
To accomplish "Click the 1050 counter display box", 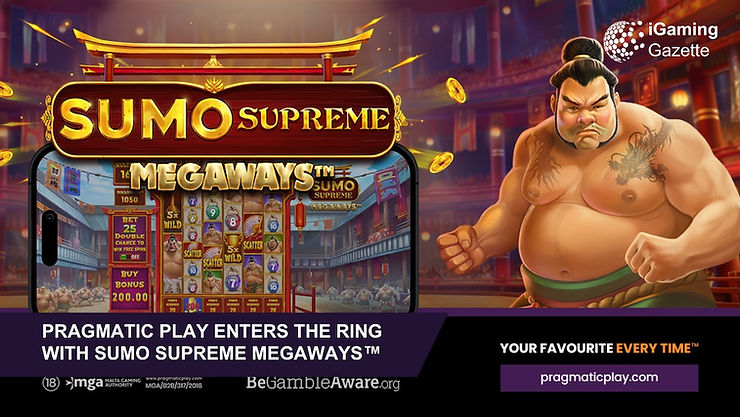I will [x=129, y=199].
